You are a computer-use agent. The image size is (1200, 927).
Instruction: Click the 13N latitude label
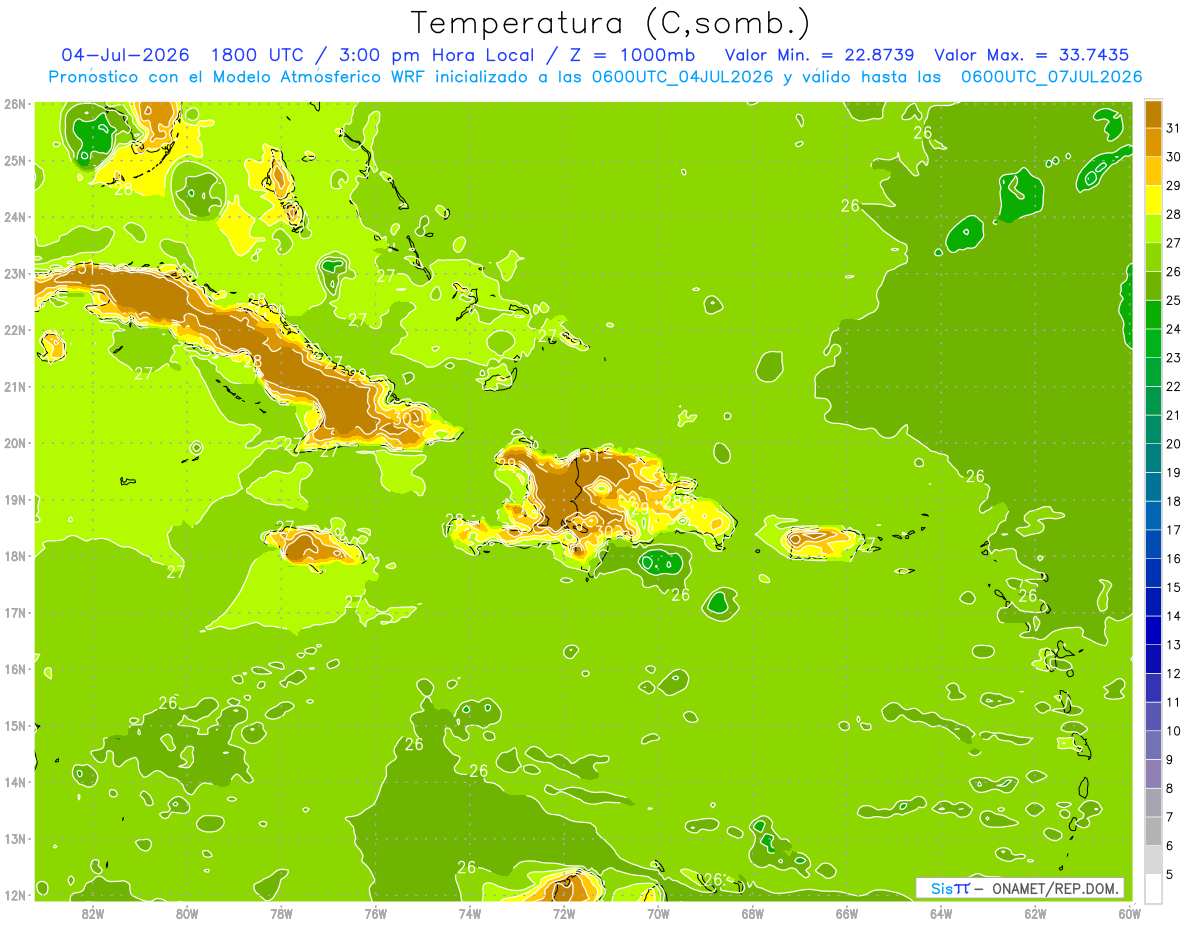(x=15, y=838)
